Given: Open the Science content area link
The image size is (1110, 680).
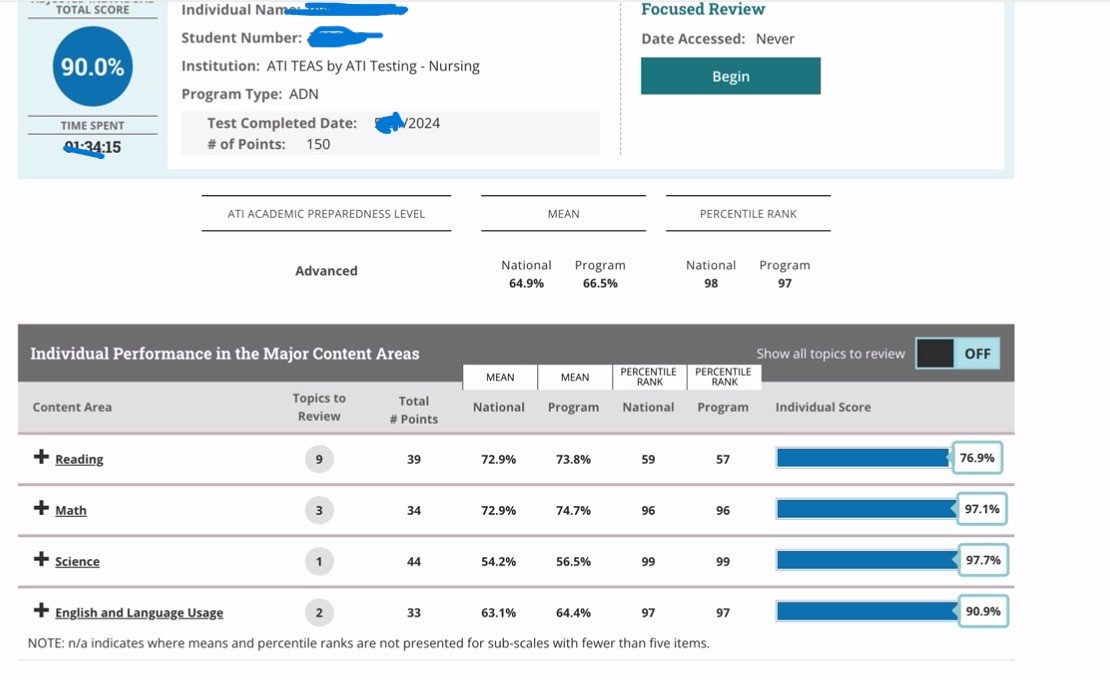Looking at the screenshot, I should point(77,561).
